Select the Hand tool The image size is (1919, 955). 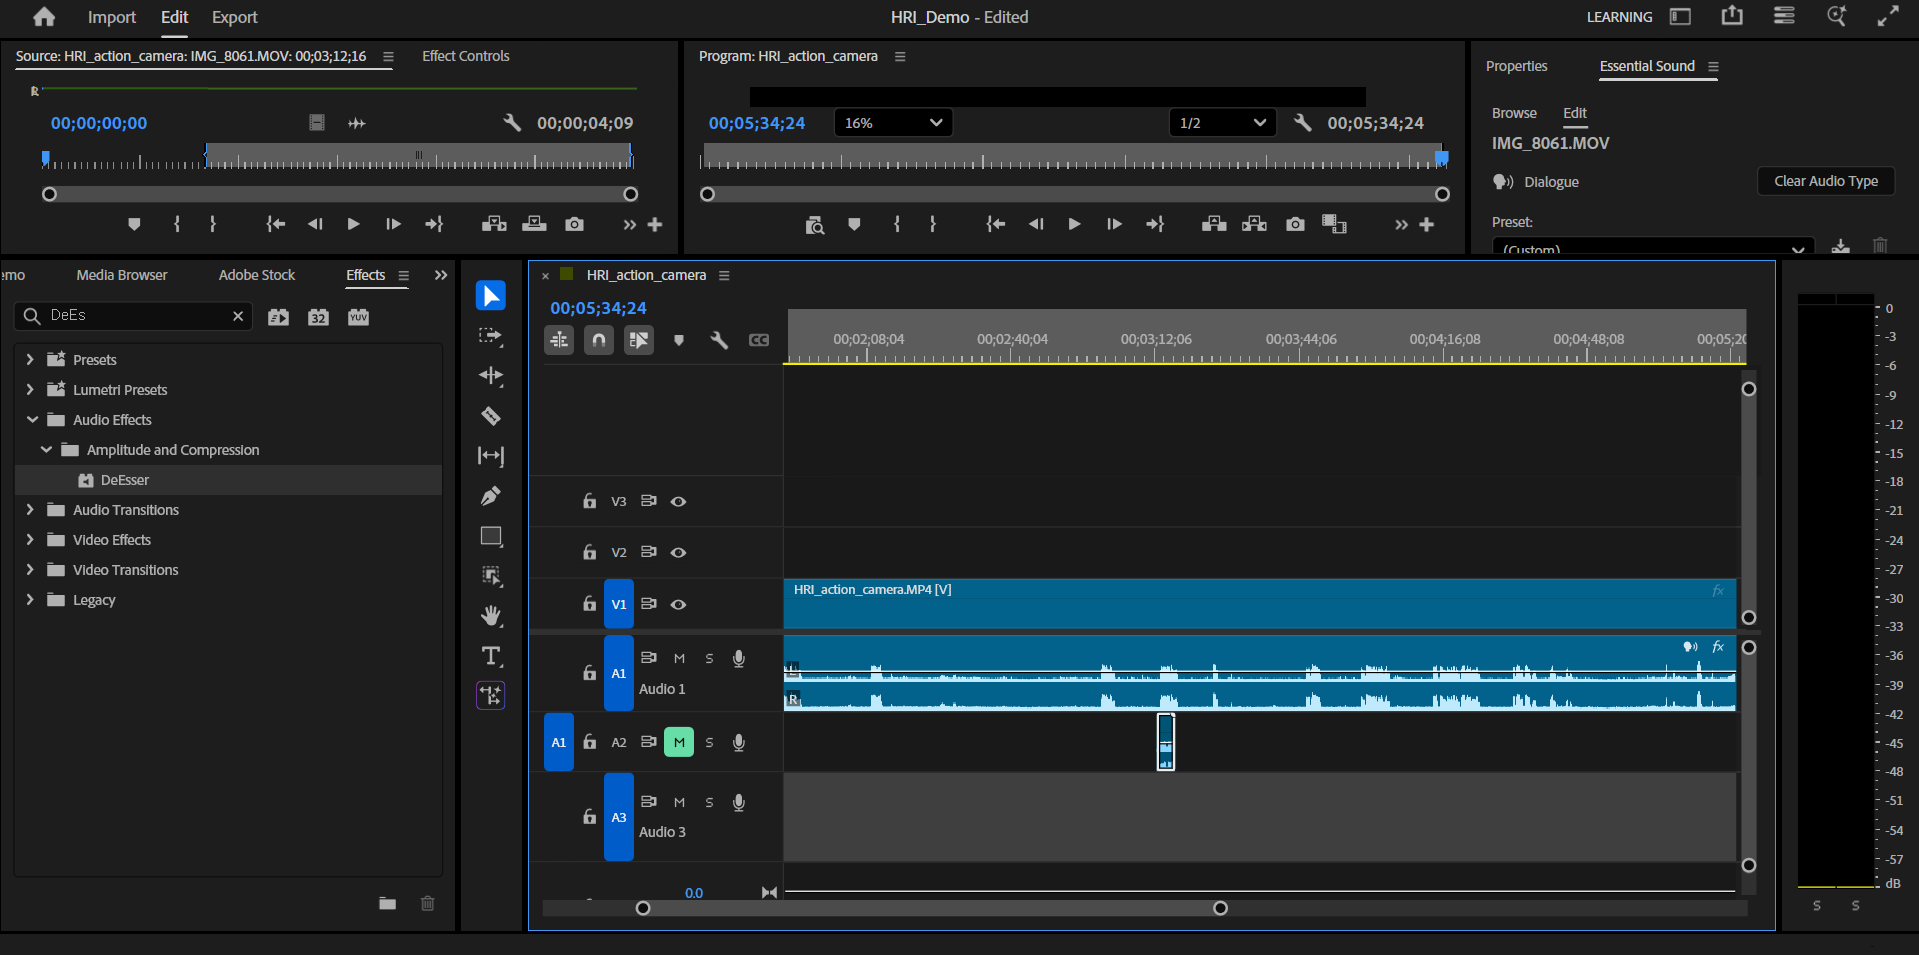click(490, 616)
